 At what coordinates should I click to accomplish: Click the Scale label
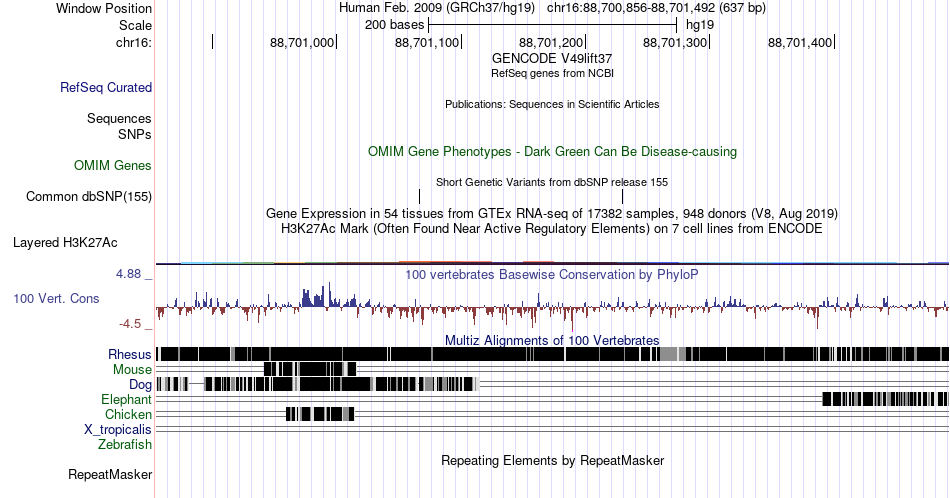point(136,25)
